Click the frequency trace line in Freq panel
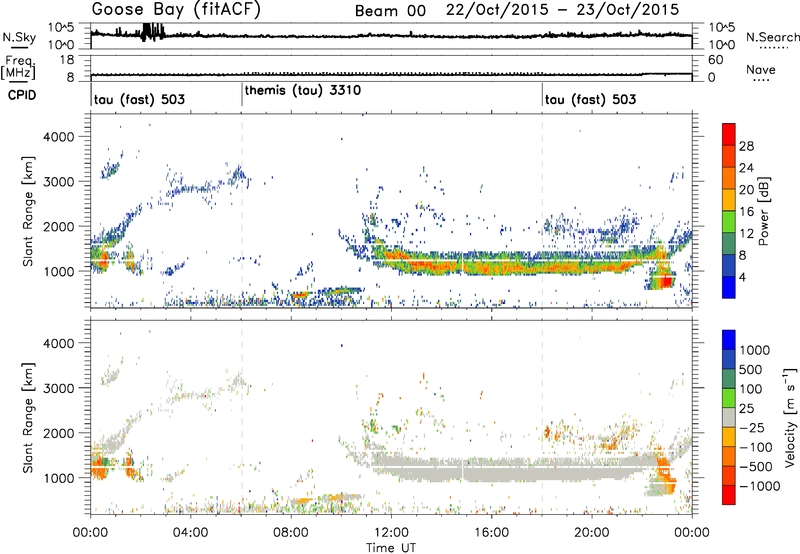Viewport: 800px width, 554px height. click(391, 75)
